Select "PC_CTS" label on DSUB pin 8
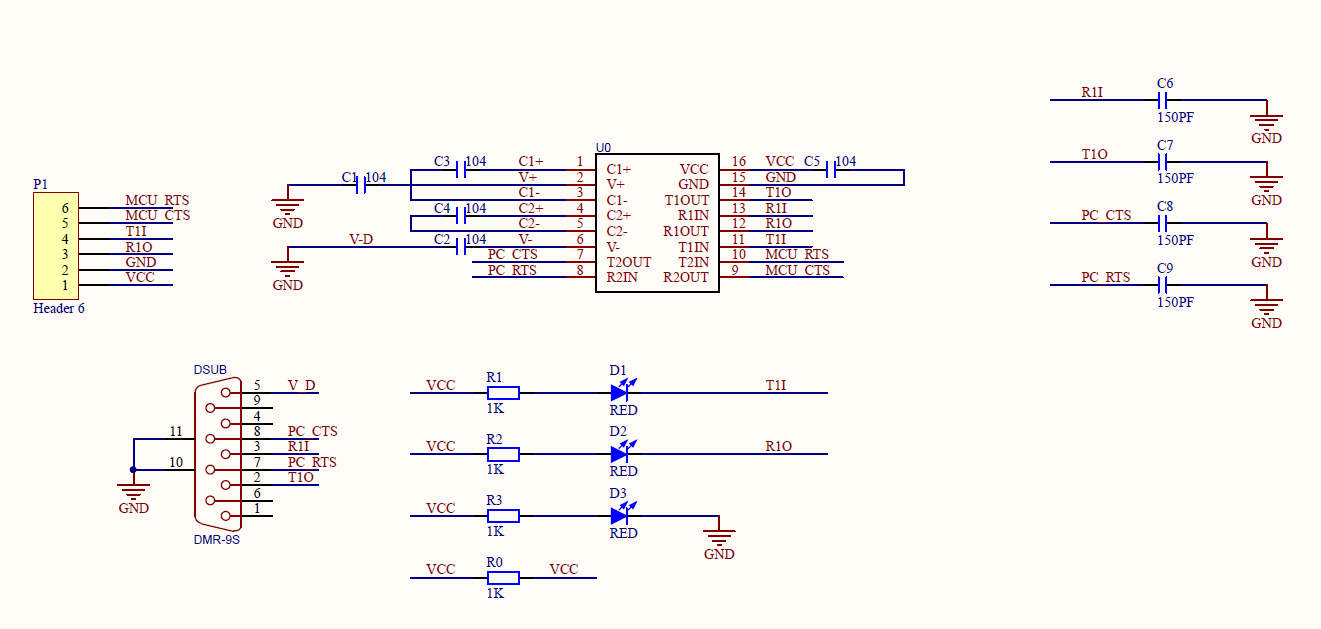The height and width of the screenshot is (629, 1321). (312, 431)
